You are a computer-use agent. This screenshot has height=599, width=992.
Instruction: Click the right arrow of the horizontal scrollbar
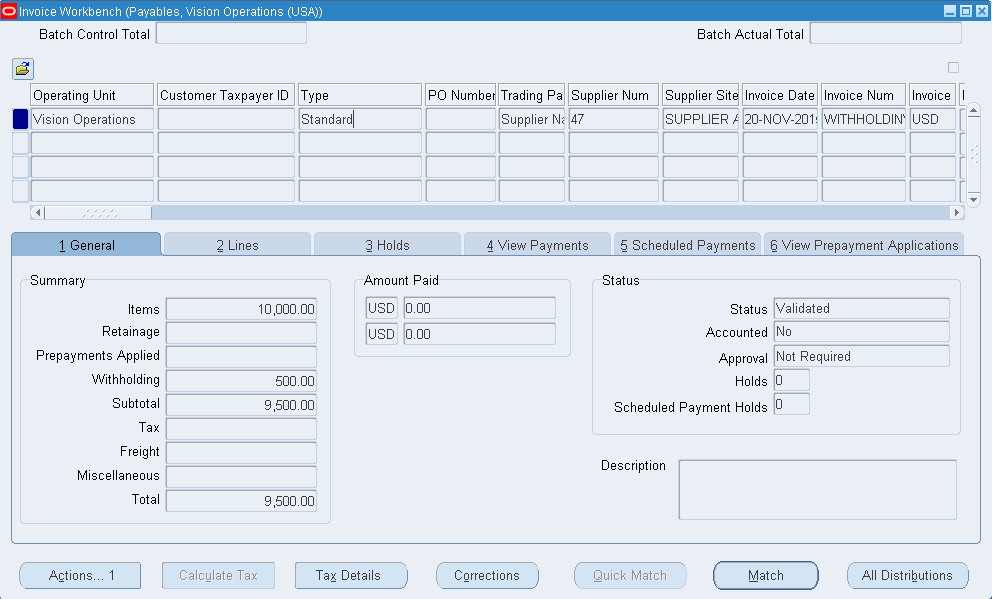click(957, 213)
